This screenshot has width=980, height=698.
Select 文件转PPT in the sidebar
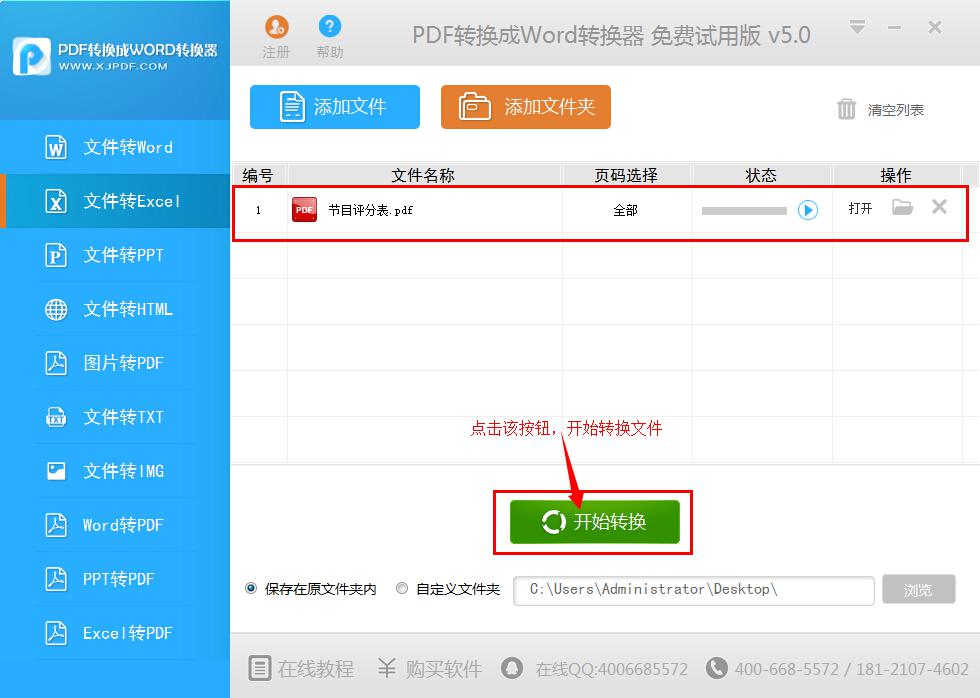tap(115, 255)
